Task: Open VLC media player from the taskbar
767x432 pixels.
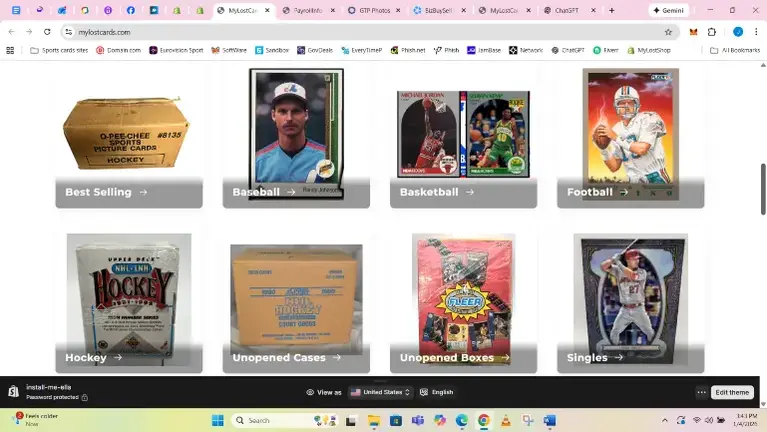Action: point(506,420)
